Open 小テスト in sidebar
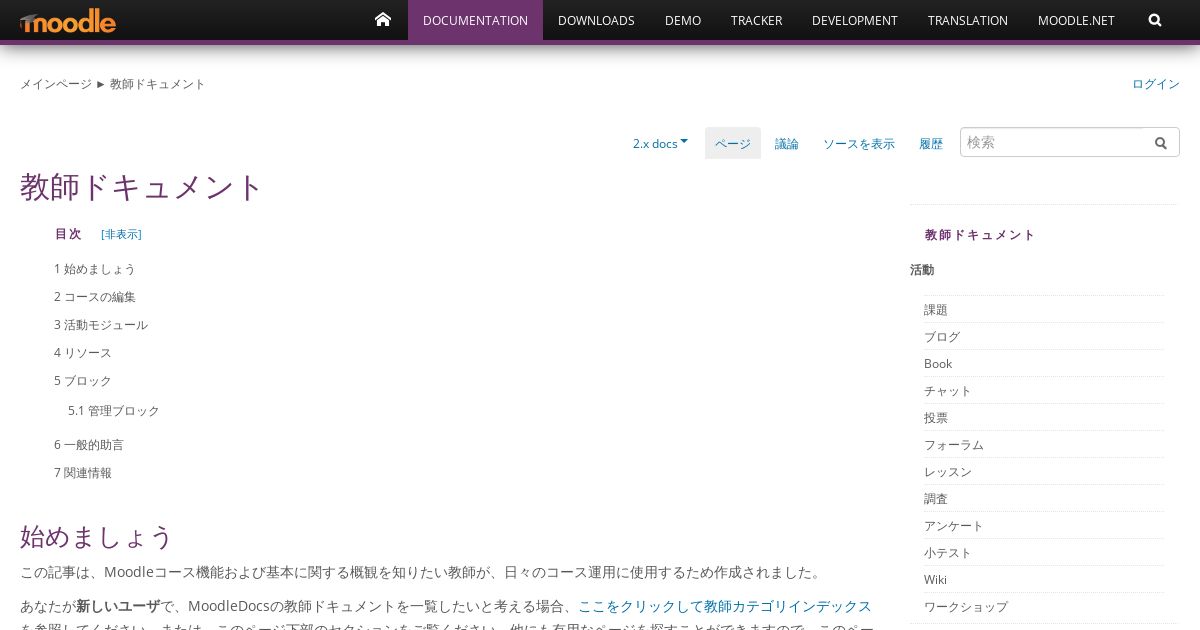The width and height of the screenshot is (1200, 630). [x=948, y=553]
